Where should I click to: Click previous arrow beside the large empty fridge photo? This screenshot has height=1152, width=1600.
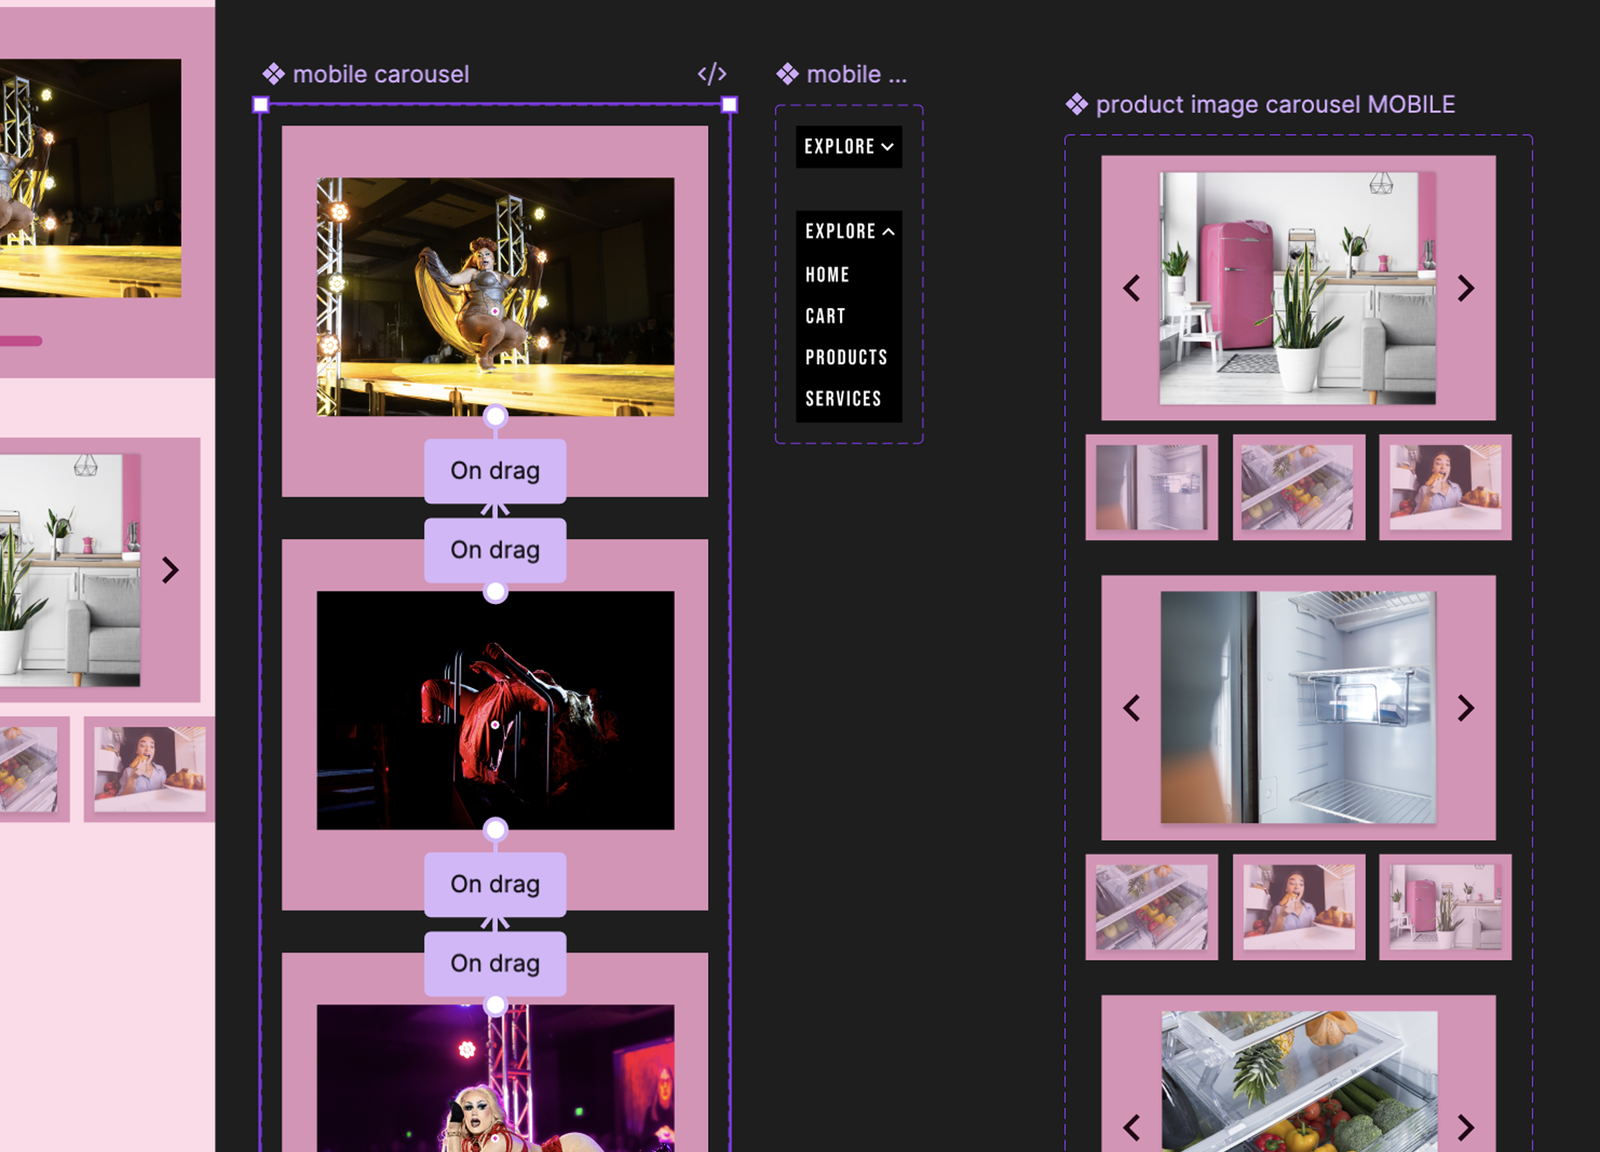coord(1132,709)
